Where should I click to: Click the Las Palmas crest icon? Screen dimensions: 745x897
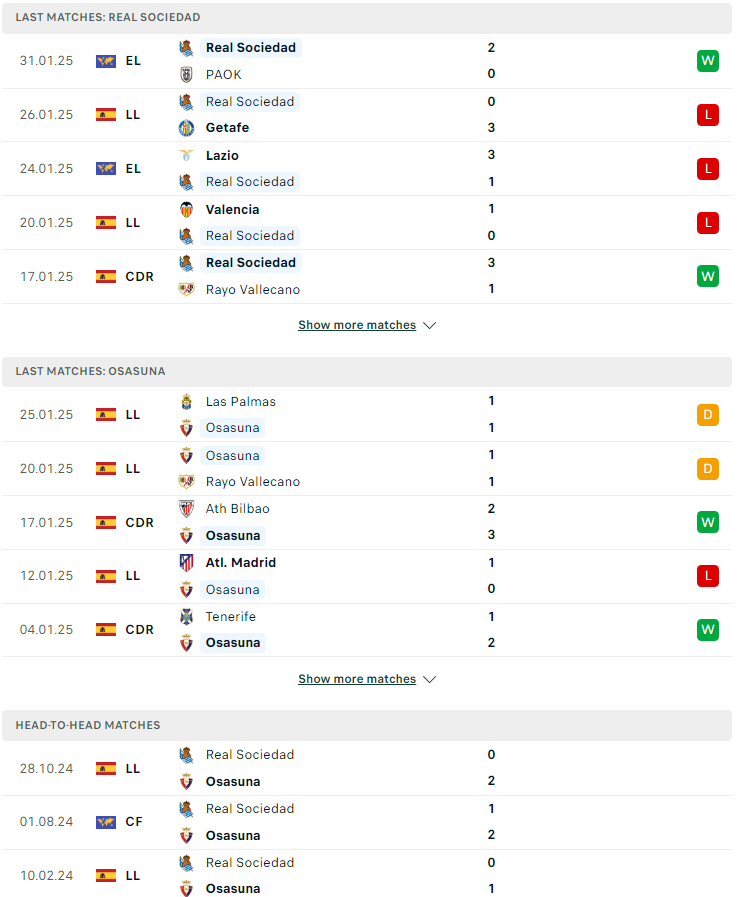coord(186,402)
